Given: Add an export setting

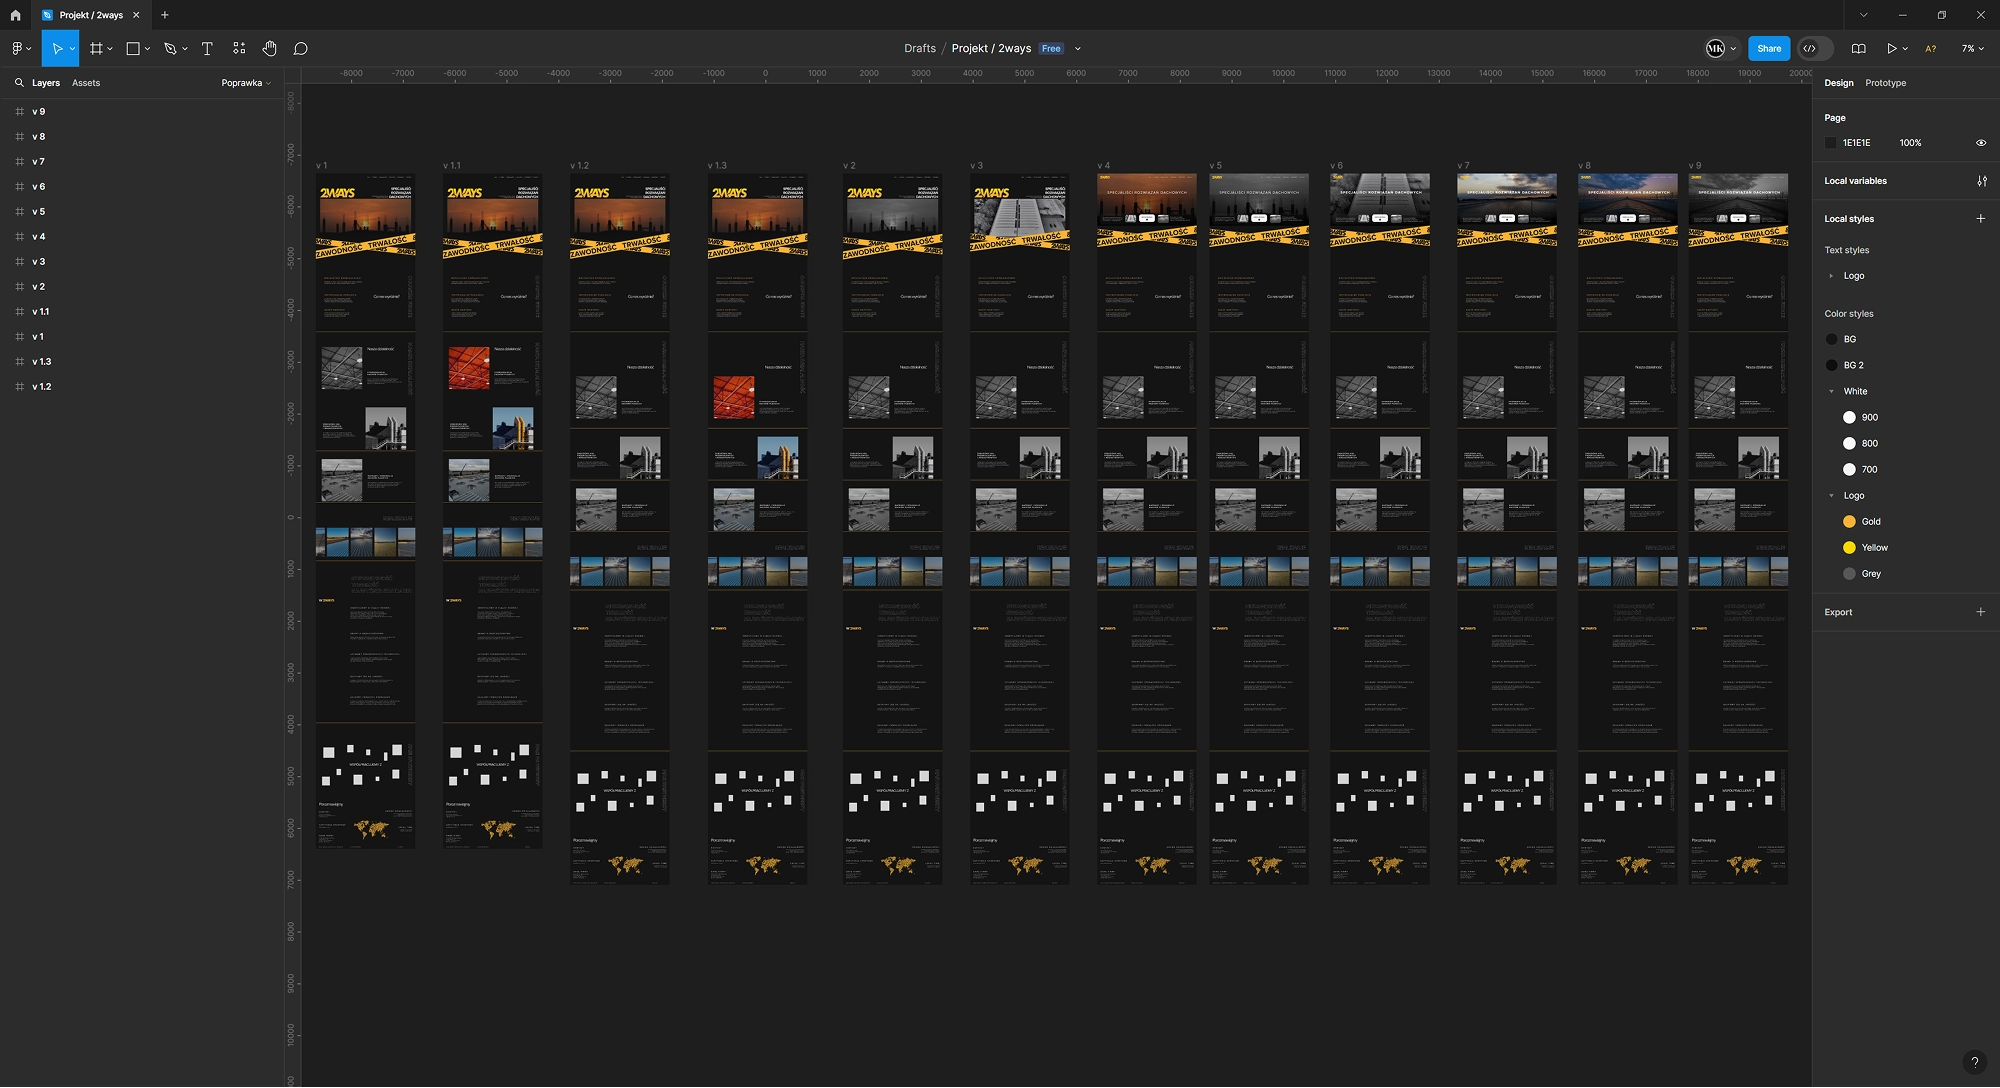Looking at the screenshot, I should [x=1980, y=611].
